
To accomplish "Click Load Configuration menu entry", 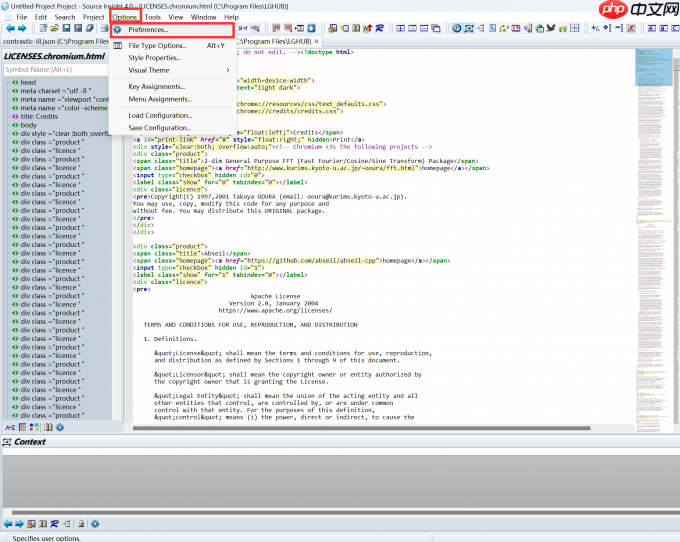I will point(159,115).
